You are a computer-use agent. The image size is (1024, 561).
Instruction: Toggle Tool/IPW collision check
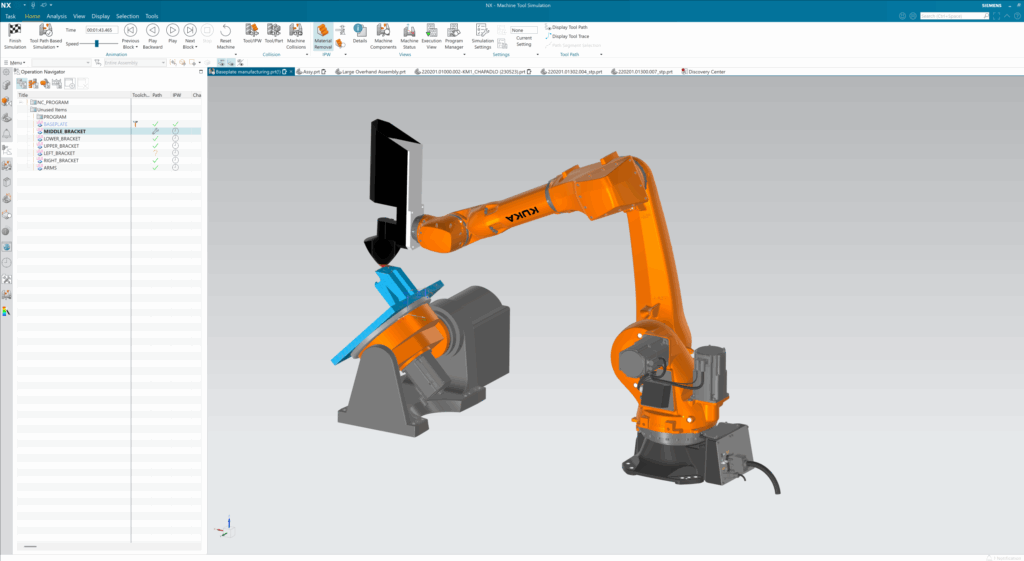[x=252, y=35]
